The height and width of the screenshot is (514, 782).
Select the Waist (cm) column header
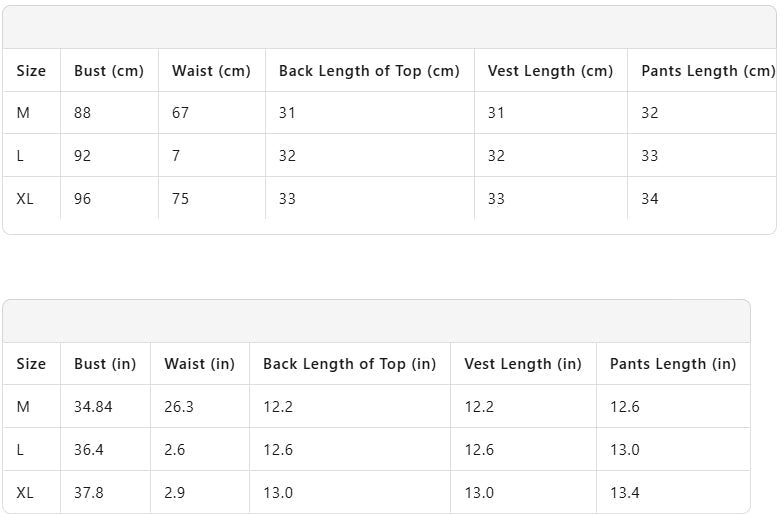click(211, 71)
